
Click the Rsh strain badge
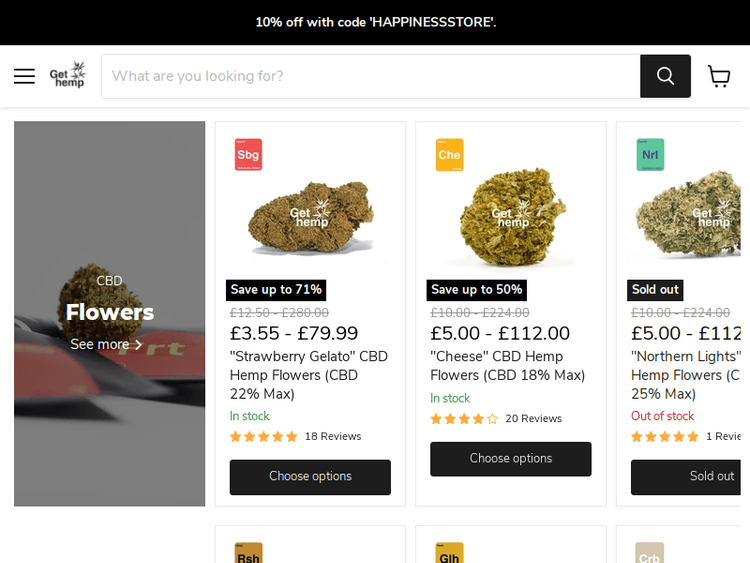tap(248, 553)
